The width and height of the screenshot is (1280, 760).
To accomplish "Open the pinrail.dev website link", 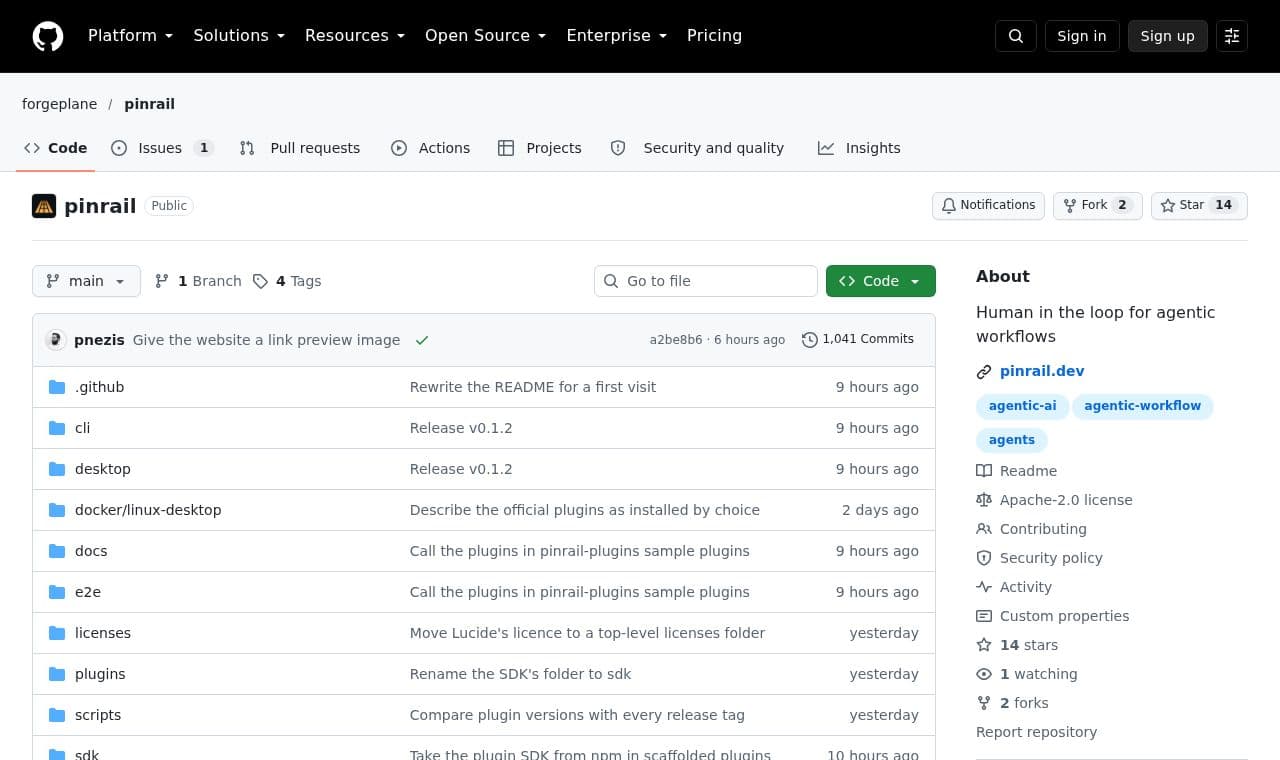I will pos(1042,371).
